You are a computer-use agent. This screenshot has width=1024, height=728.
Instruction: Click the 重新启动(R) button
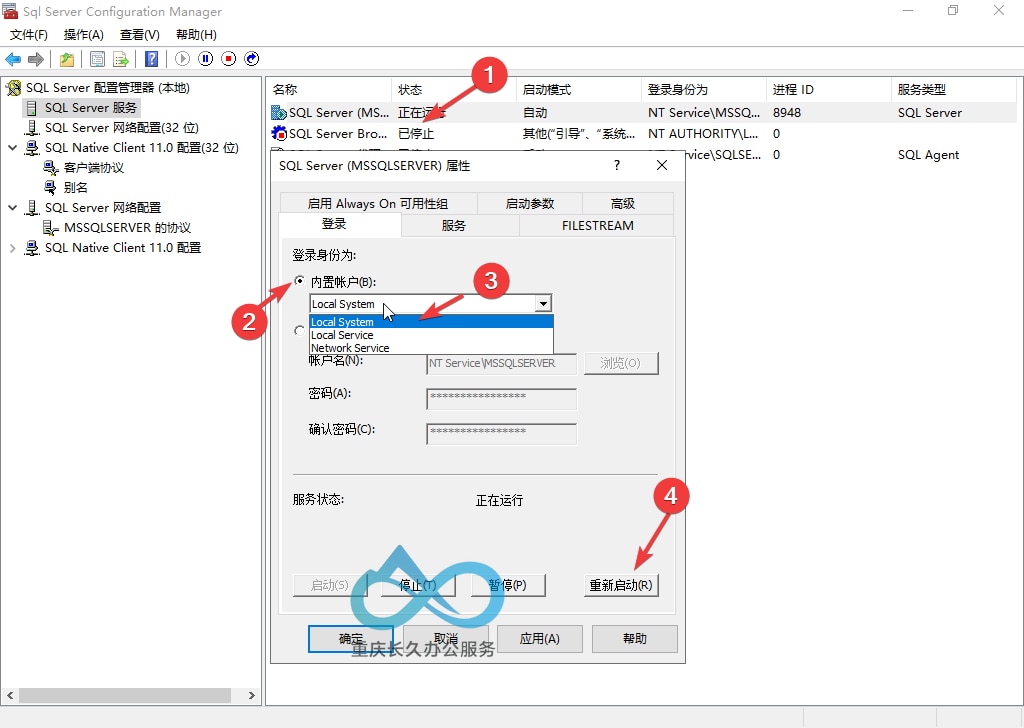(x=621, y=586)
